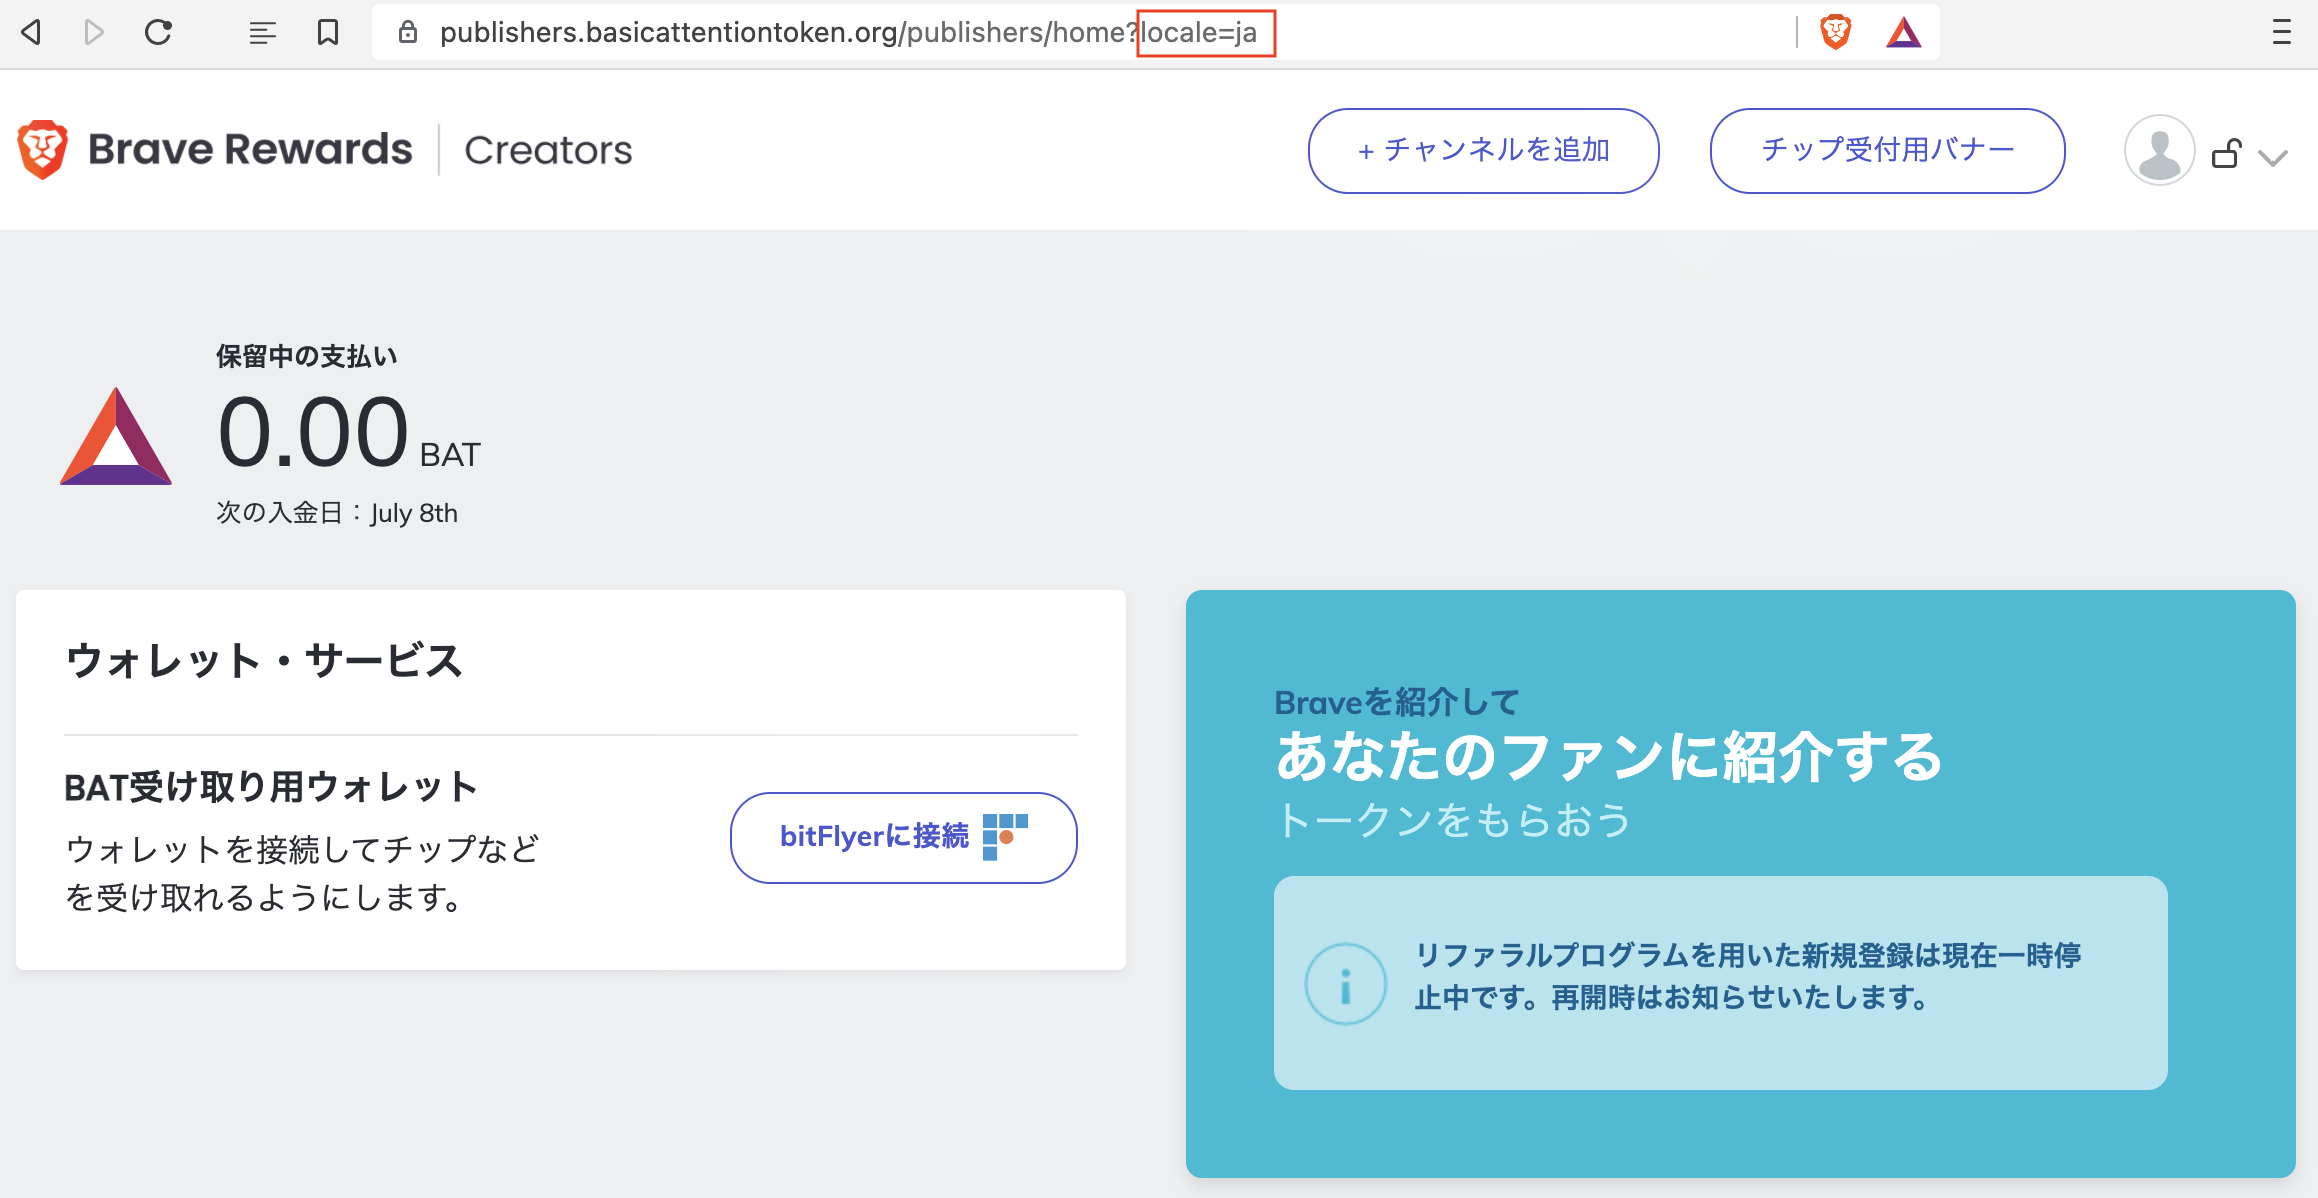Image resolution: width=2318 pixels, height=1198 pixels.
Task: Click the BAT受け取り用ウォレット heading
Action: pos(271,788)
